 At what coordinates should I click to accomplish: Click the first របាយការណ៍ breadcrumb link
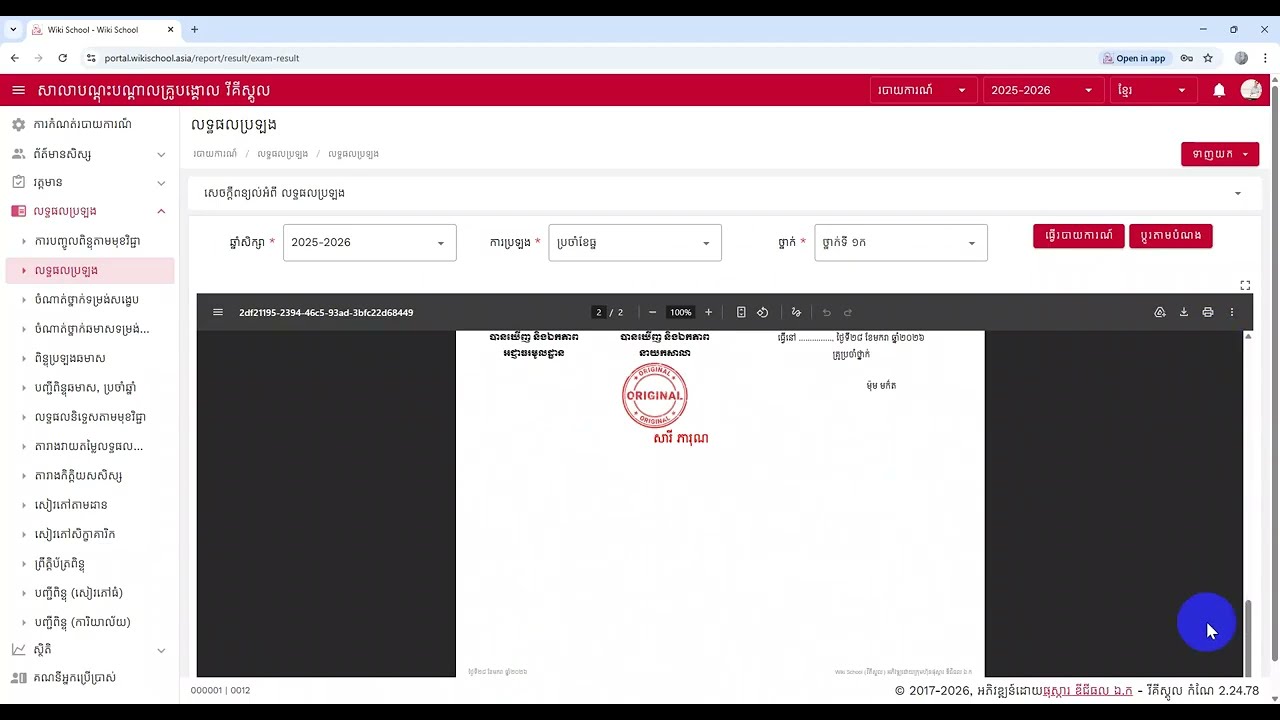coord(215,154)
